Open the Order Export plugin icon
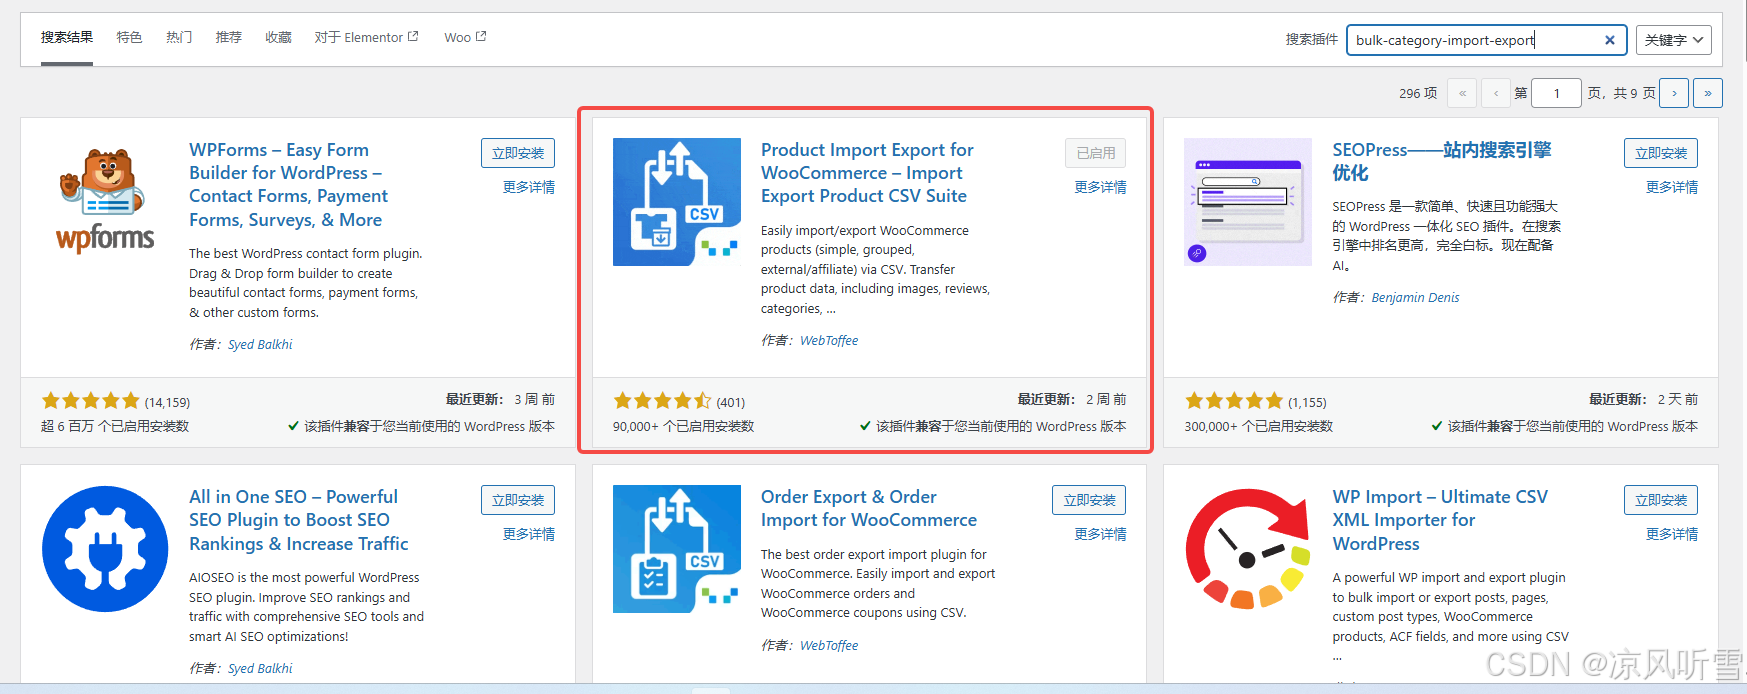The width and height of the screenshot is (1747, 694). [x=677, y=549]
